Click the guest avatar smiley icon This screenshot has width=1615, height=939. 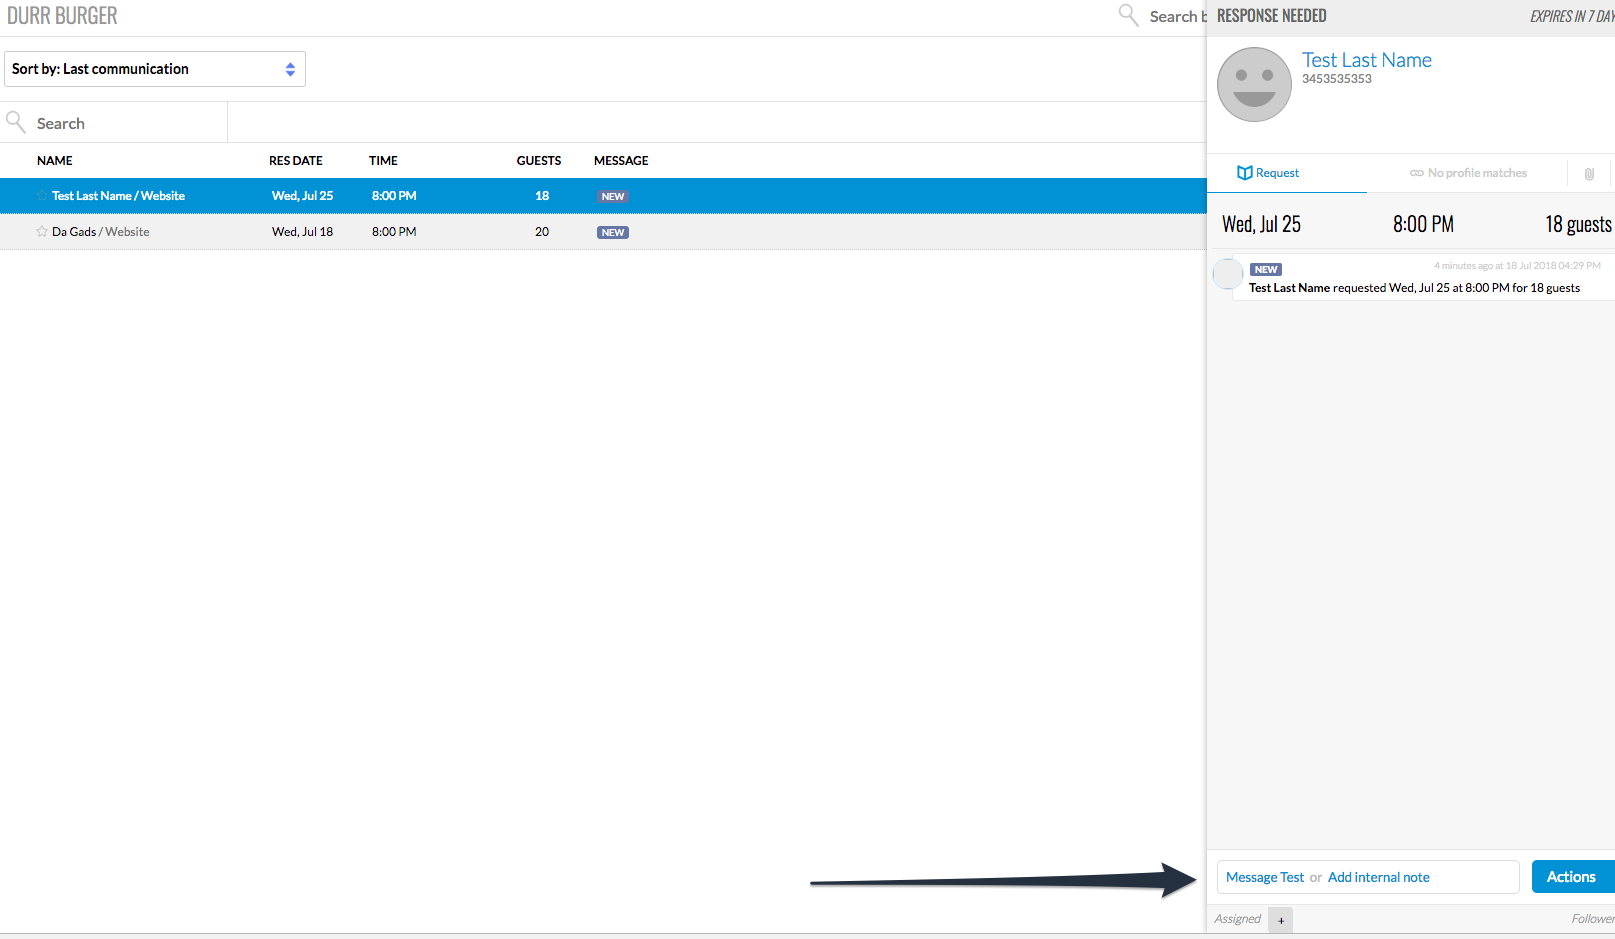click(x=1254, y=85)
